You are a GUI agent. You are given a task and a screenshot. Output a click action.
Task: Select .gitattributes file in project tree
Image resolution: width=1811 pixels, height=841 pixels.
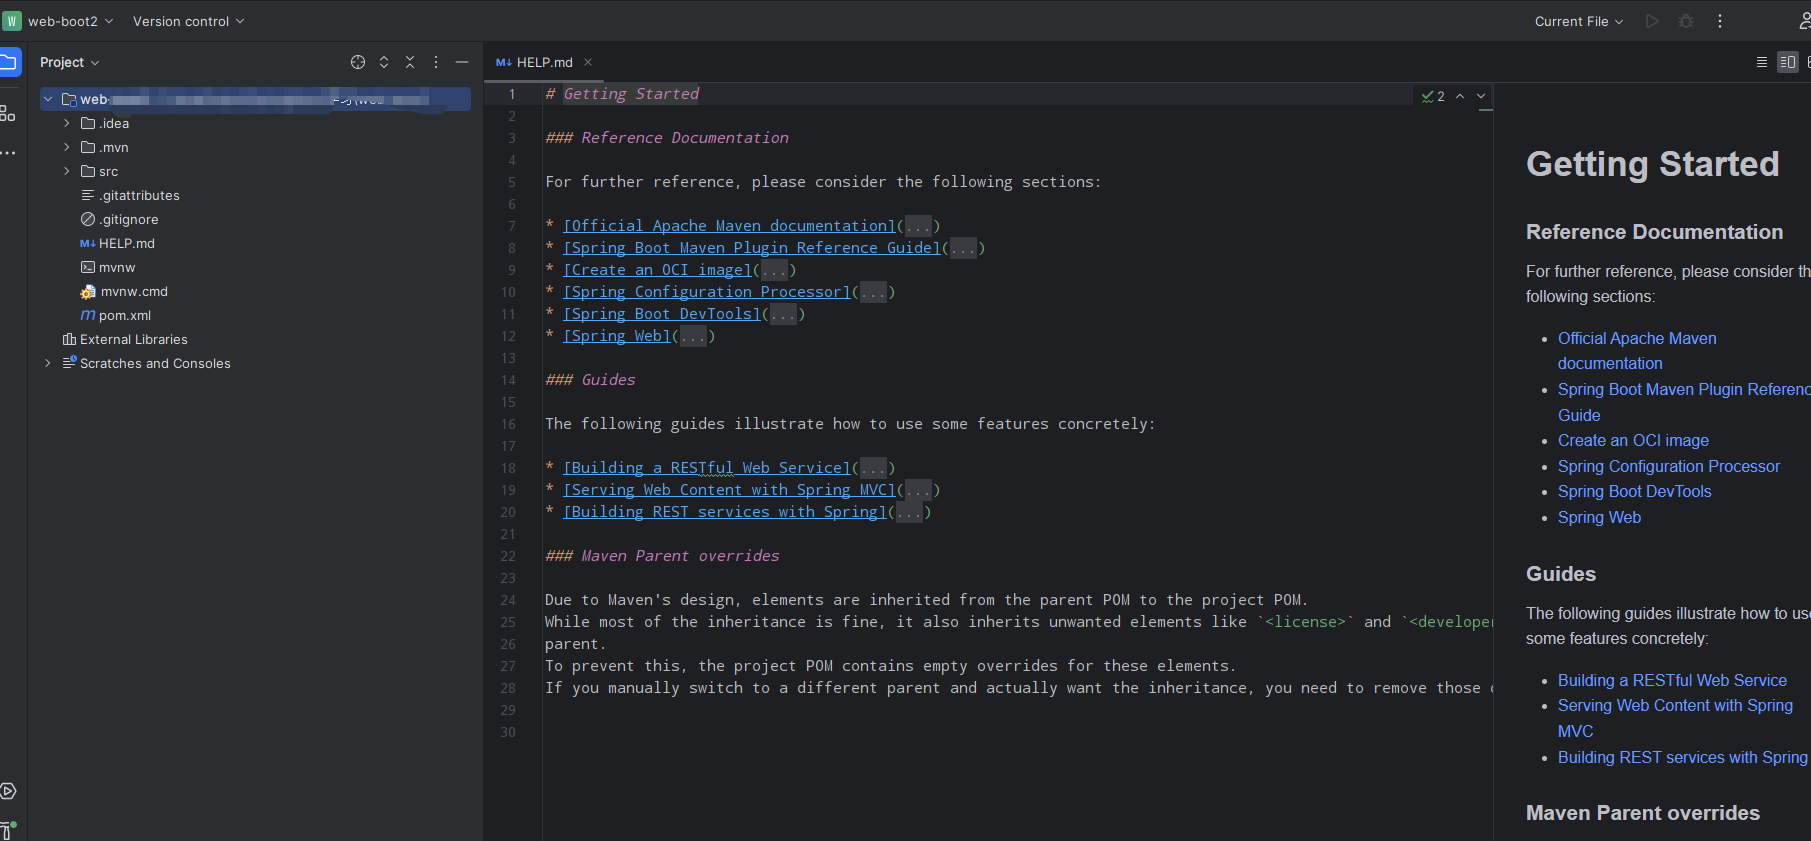point(130,195)
